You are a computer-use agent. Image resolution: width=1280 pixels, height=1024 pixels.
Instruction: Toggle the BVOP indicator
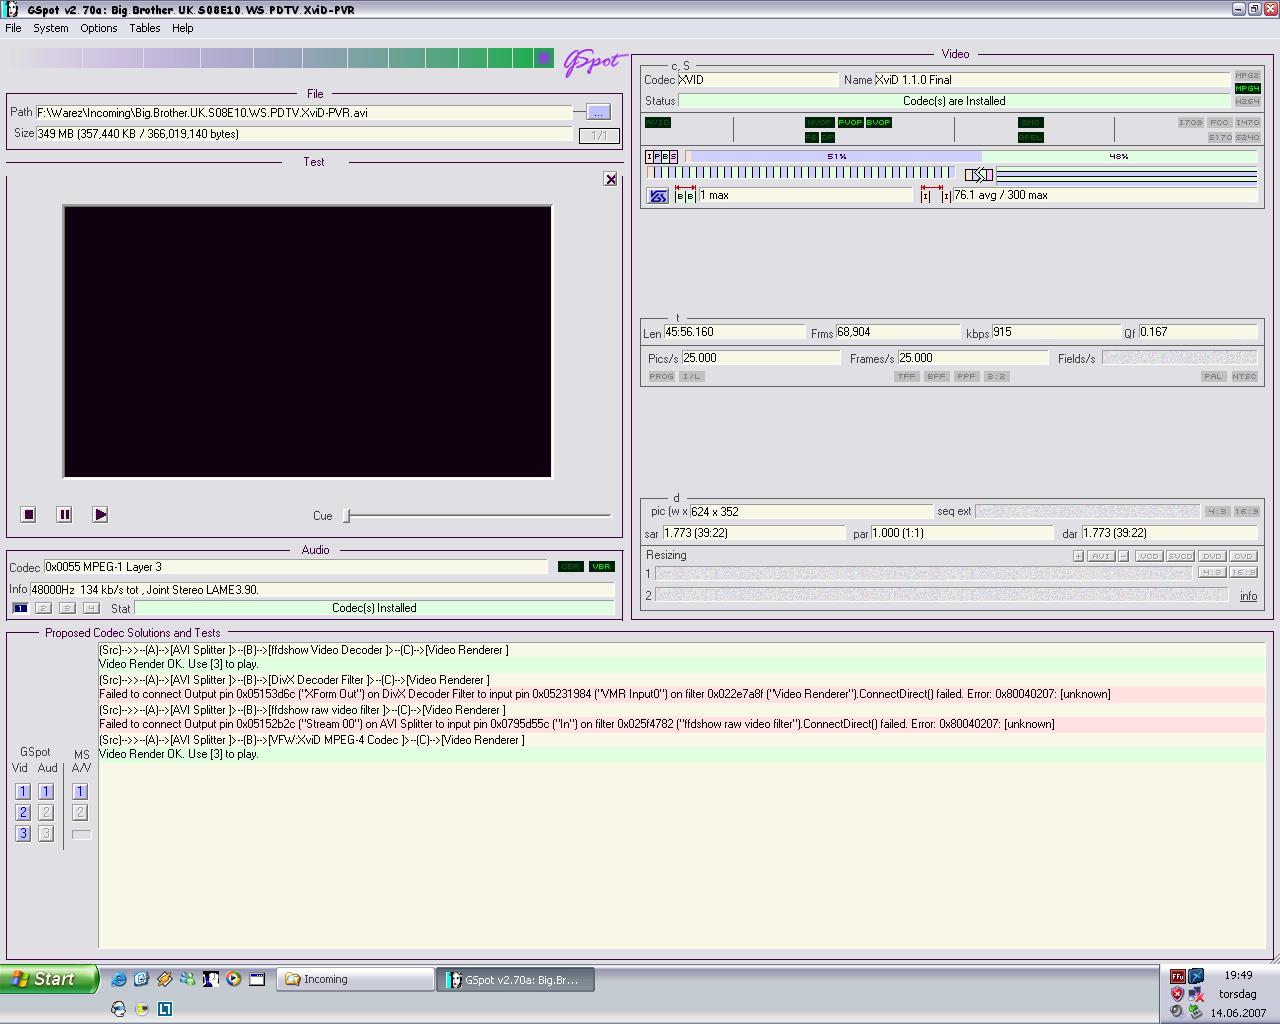(878, 122)
